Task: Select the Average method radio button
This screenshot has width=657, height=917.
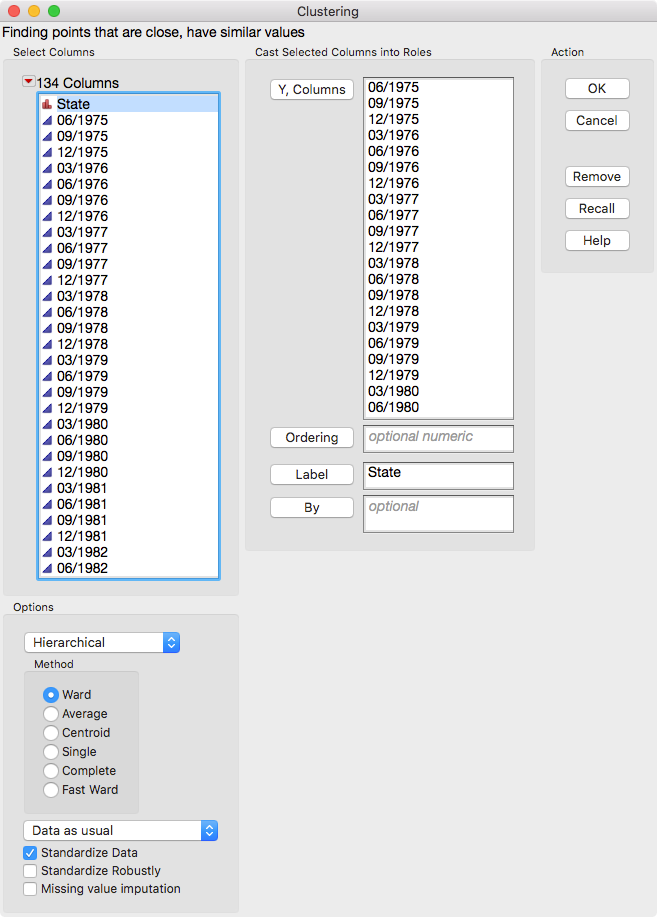Action: [x=51, y=714]
